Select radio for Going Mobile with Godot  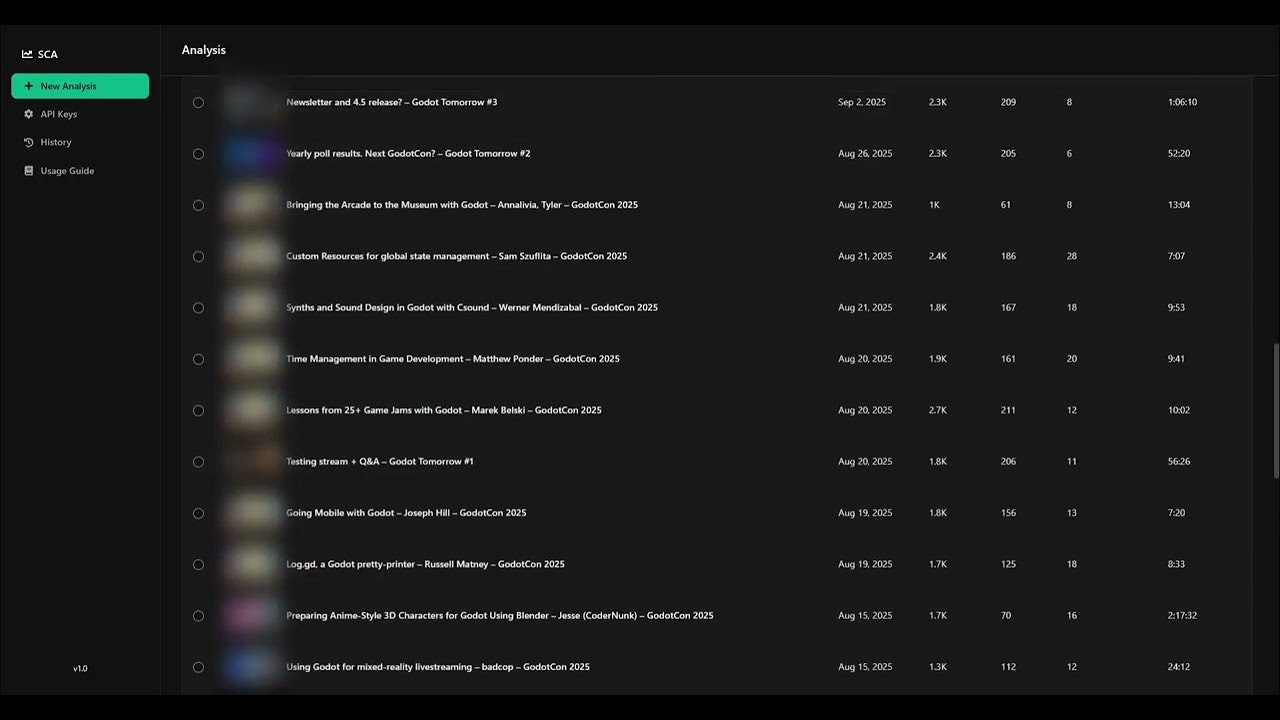point(198,513)
